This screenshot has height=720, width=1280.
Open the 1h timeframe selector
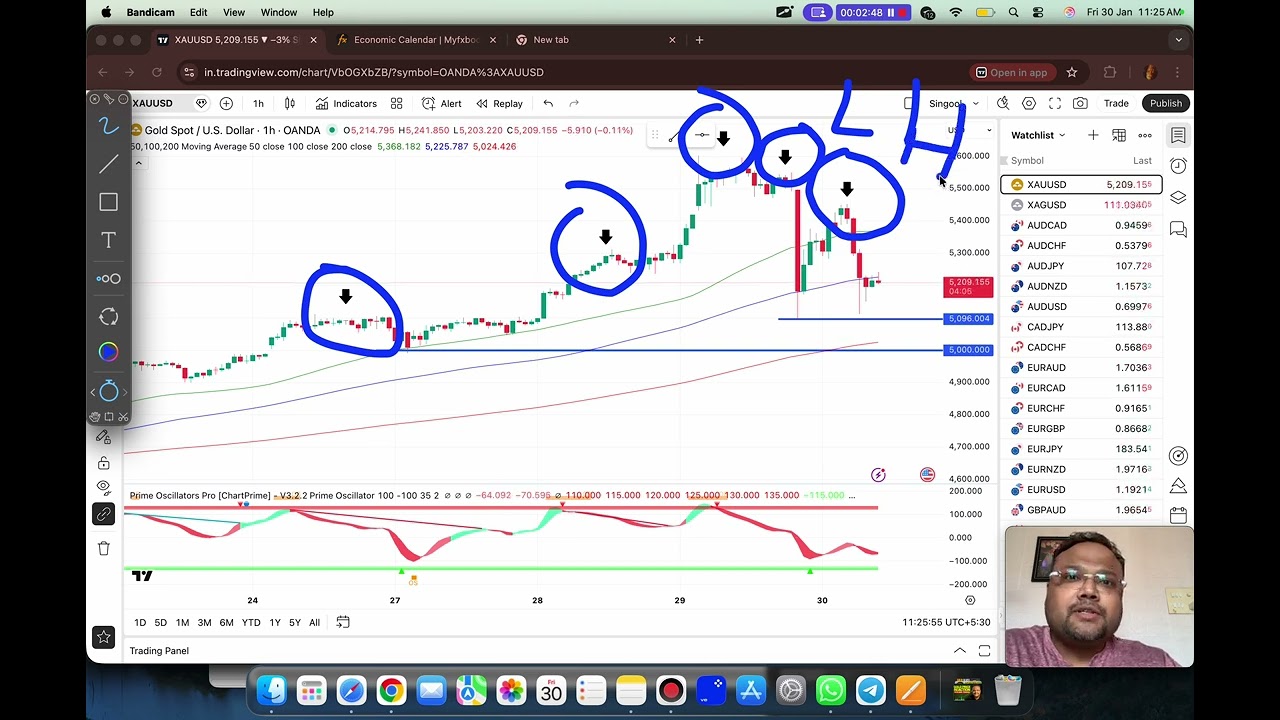(x=258, y=103)
